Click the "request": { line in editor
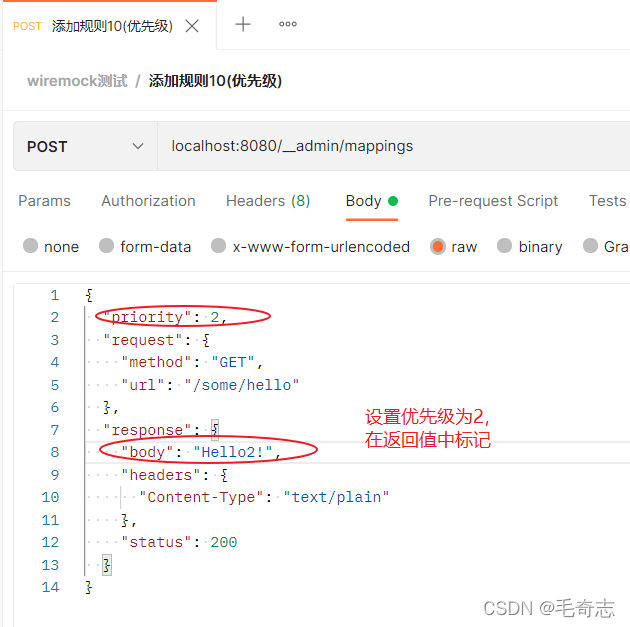 coord(156,340)
